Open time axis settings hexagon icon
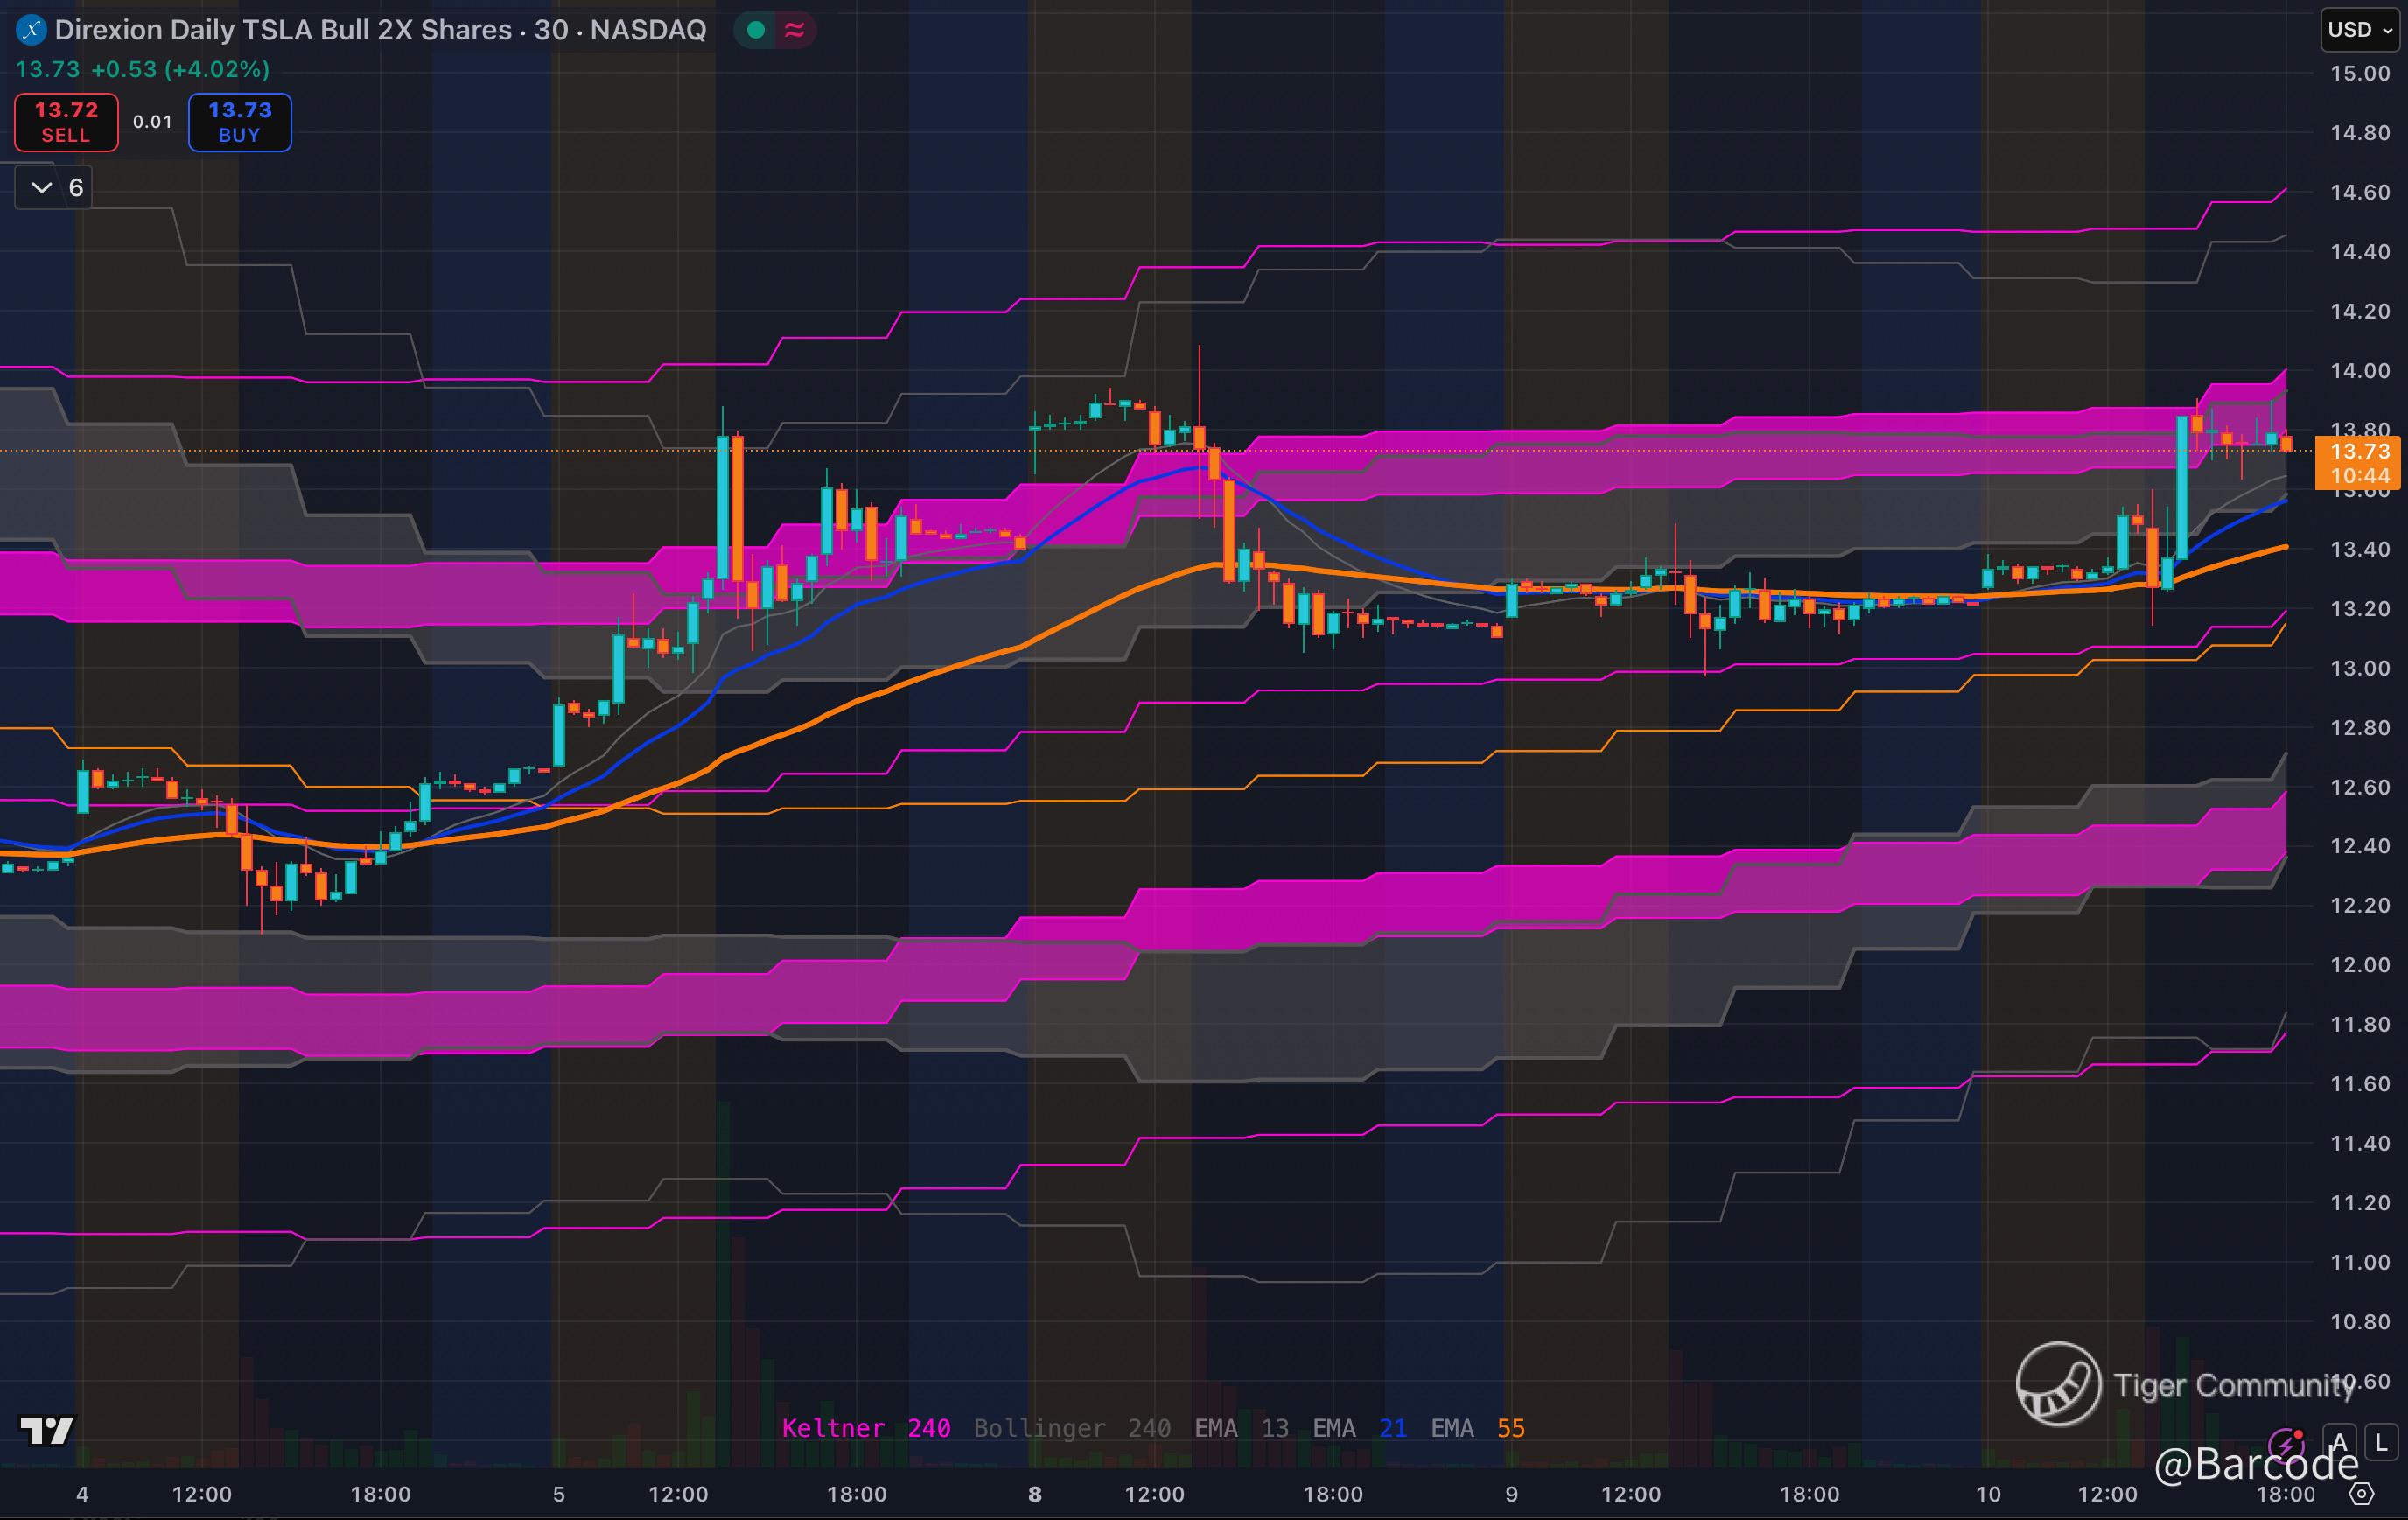2408x1520 pixels. [2361, 1494]
